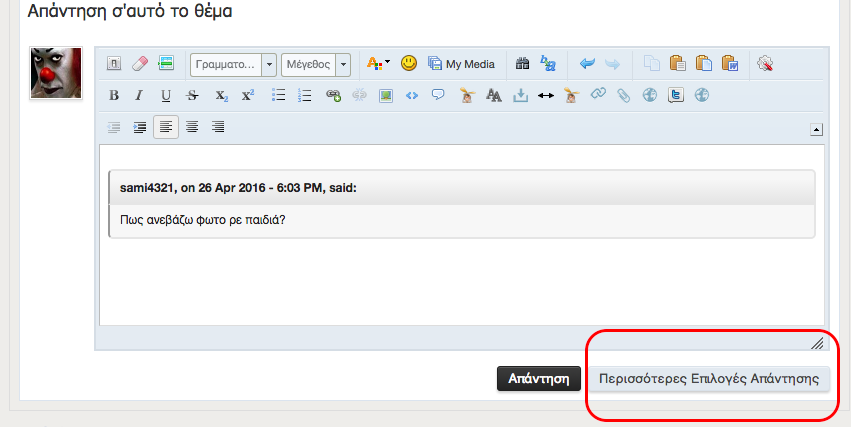Screen dimensions: 851x427
Task: Click Paste from Word icon
Action: point(730,64)
